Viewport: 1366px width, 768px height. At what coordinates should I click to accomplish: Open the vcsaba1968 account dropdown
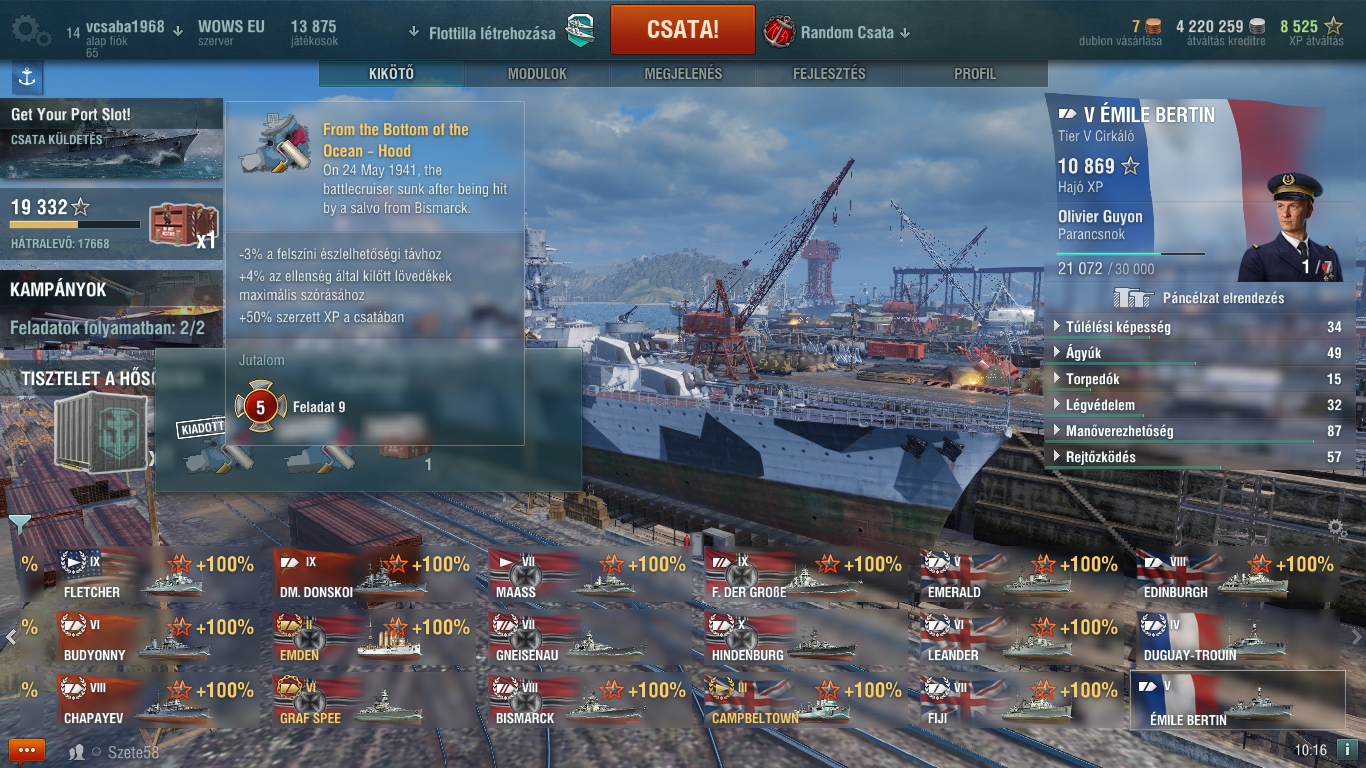(134, 28)
